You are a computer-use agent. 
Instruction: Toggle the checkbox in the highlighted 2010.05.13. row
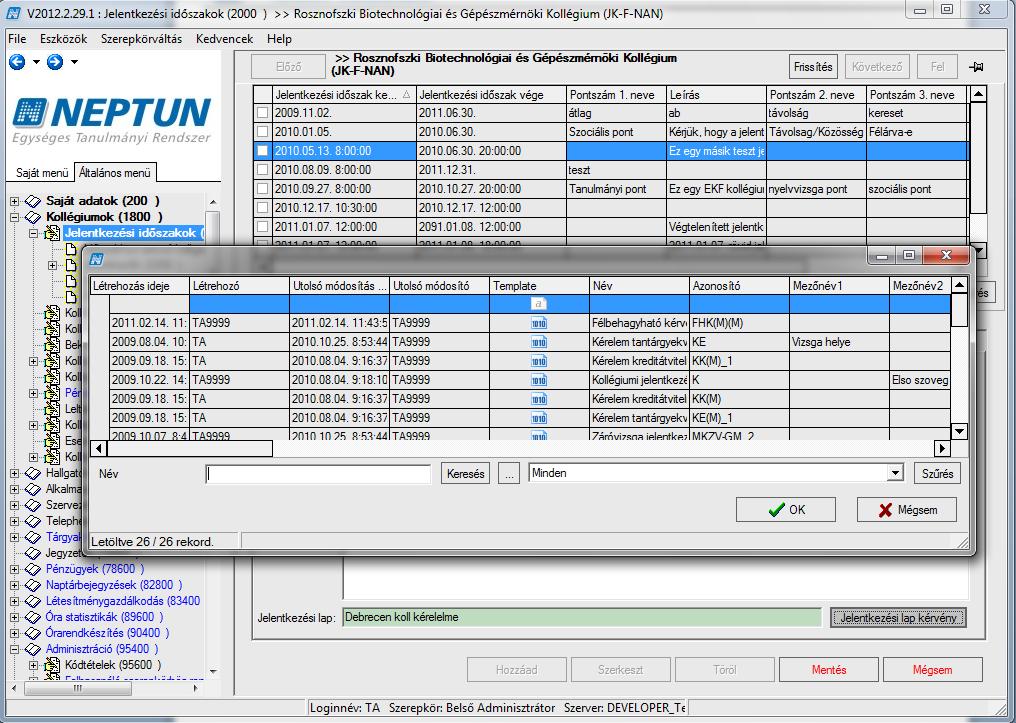[262, 151]
